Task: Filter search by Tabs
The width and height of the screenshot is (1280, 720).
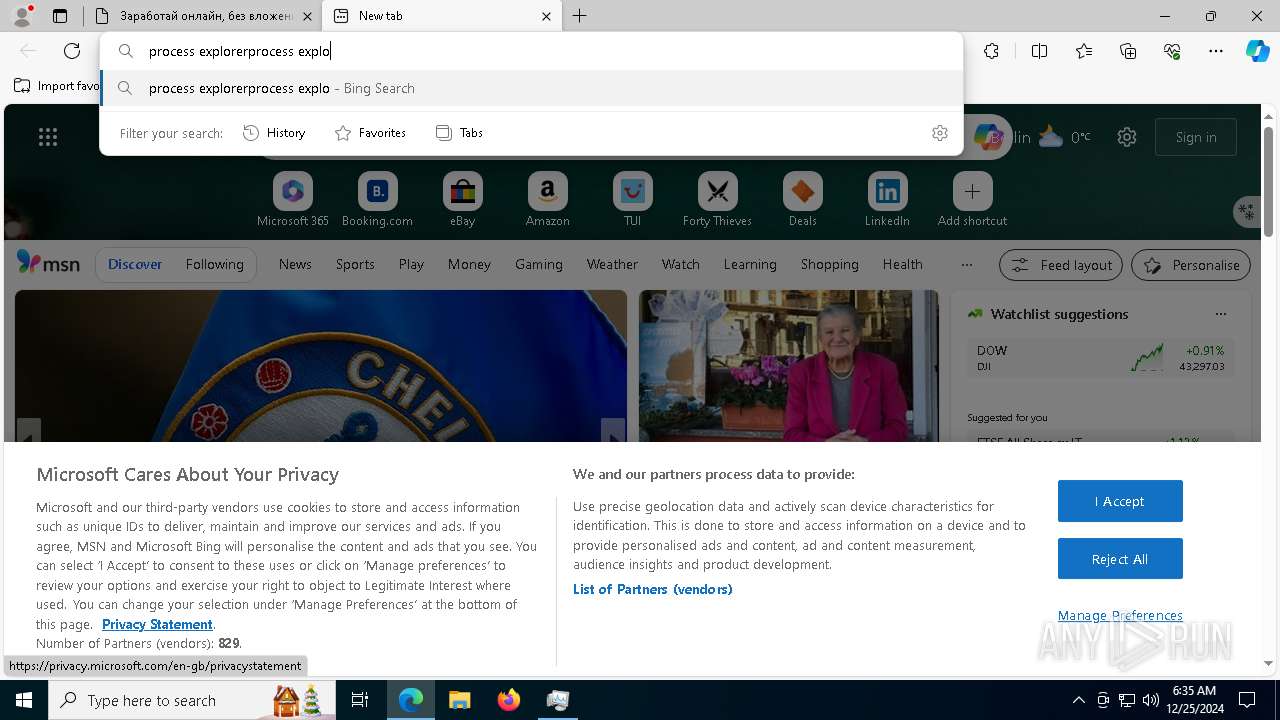Action: pyautogui.click(x=459, y=133)
